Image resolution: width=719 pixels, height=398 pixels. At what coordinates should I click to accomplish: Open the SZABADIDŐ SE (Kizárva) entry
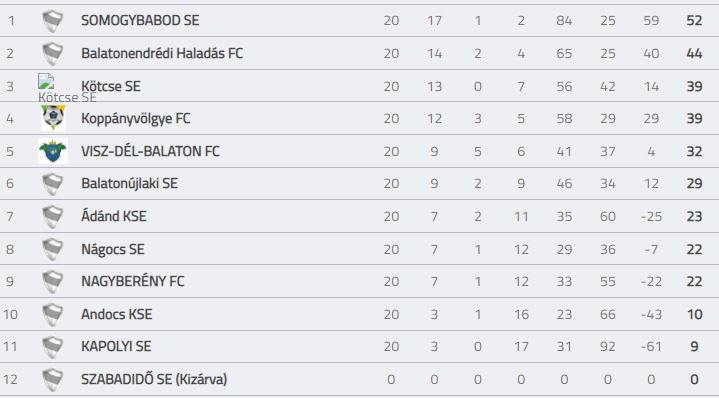click(154, 379)
